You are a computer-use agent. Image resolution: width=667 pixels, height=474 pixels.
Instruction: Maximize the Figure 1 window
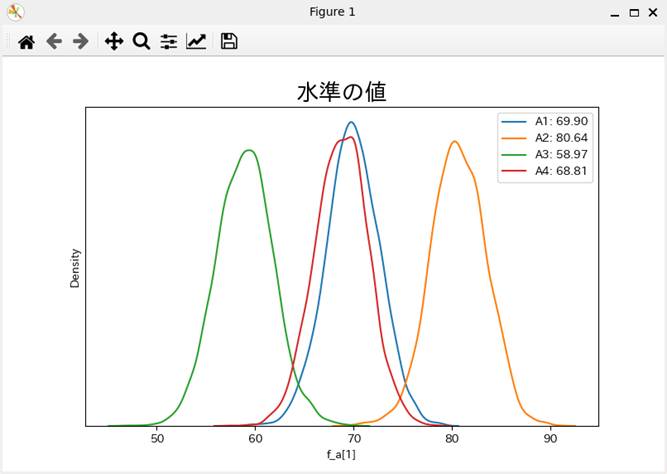pyautogui.click(x=634, y=12)
